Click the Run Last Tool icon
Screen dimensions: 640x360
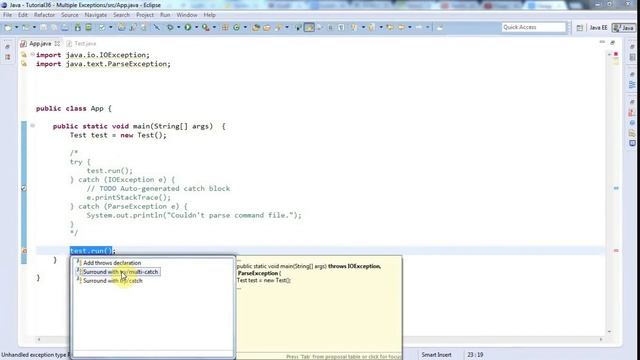tap(206, 27)
